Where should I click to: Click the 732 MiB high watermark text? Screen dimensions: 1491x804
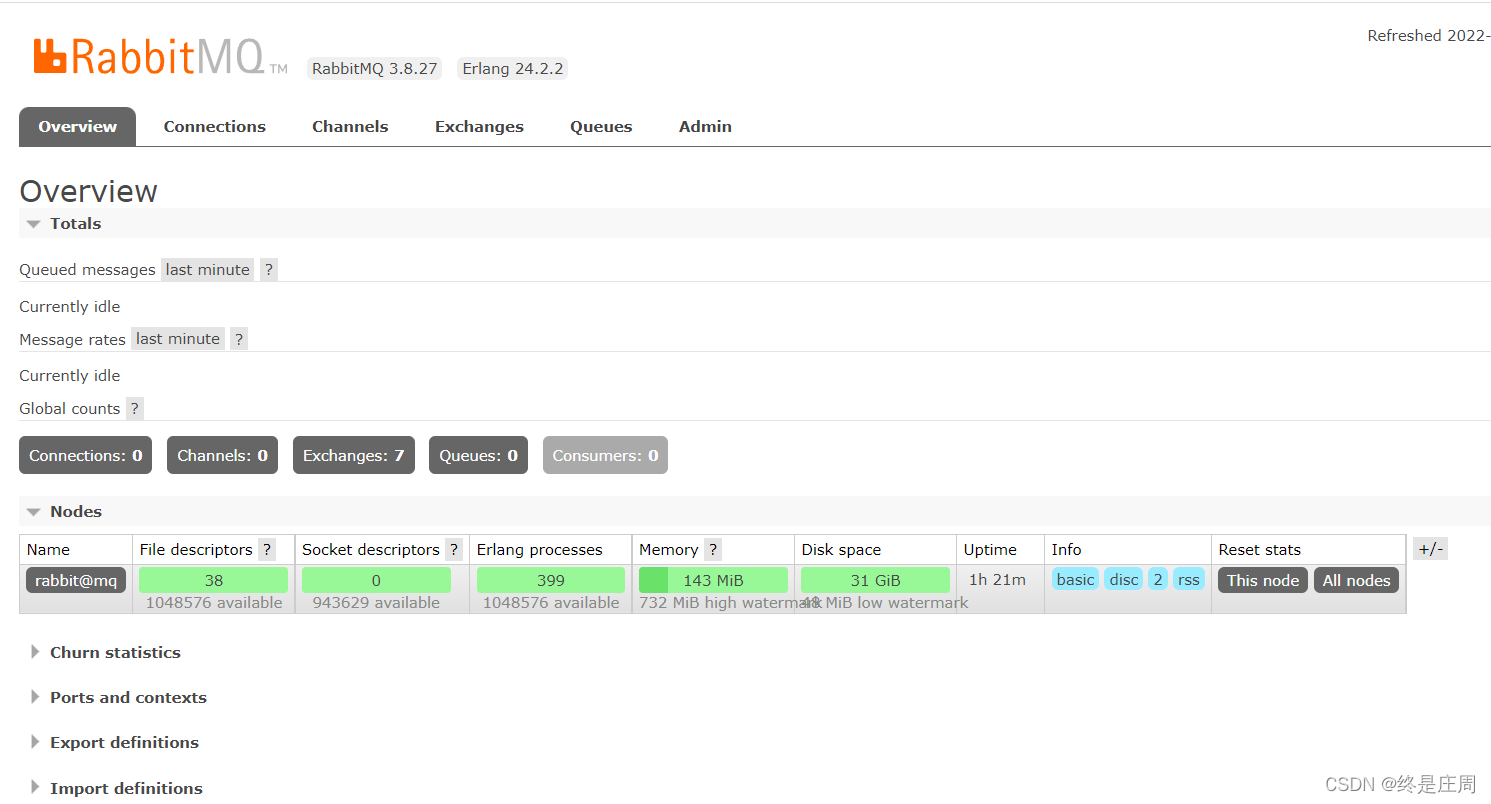click(x=730, y=603)
